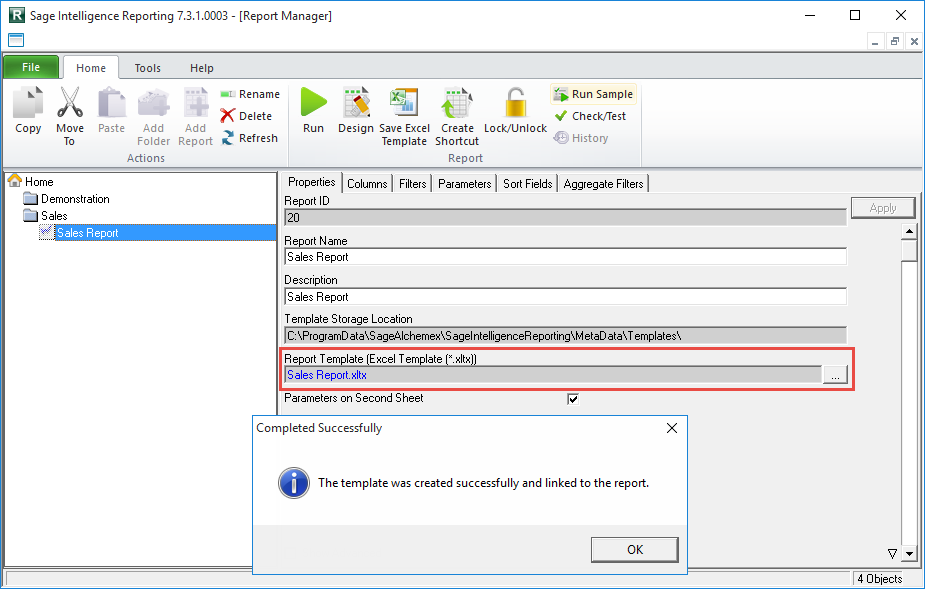This screenshot has width=925, height=589.
Task: Refresh the report list
Action: click(249, 138)
